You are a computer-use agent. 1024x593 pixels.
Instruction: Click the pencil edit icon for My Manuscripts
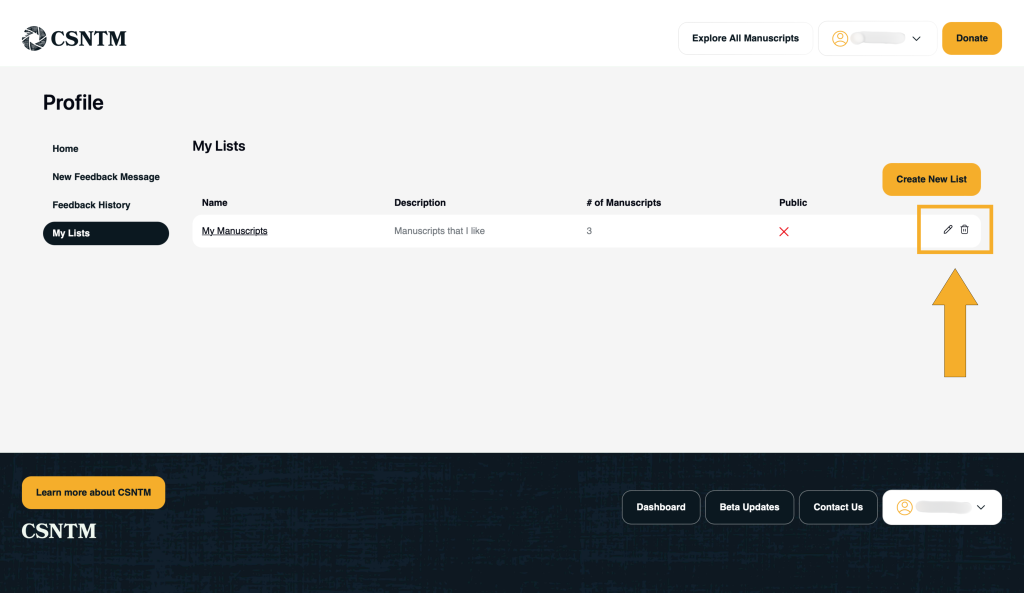948,230
